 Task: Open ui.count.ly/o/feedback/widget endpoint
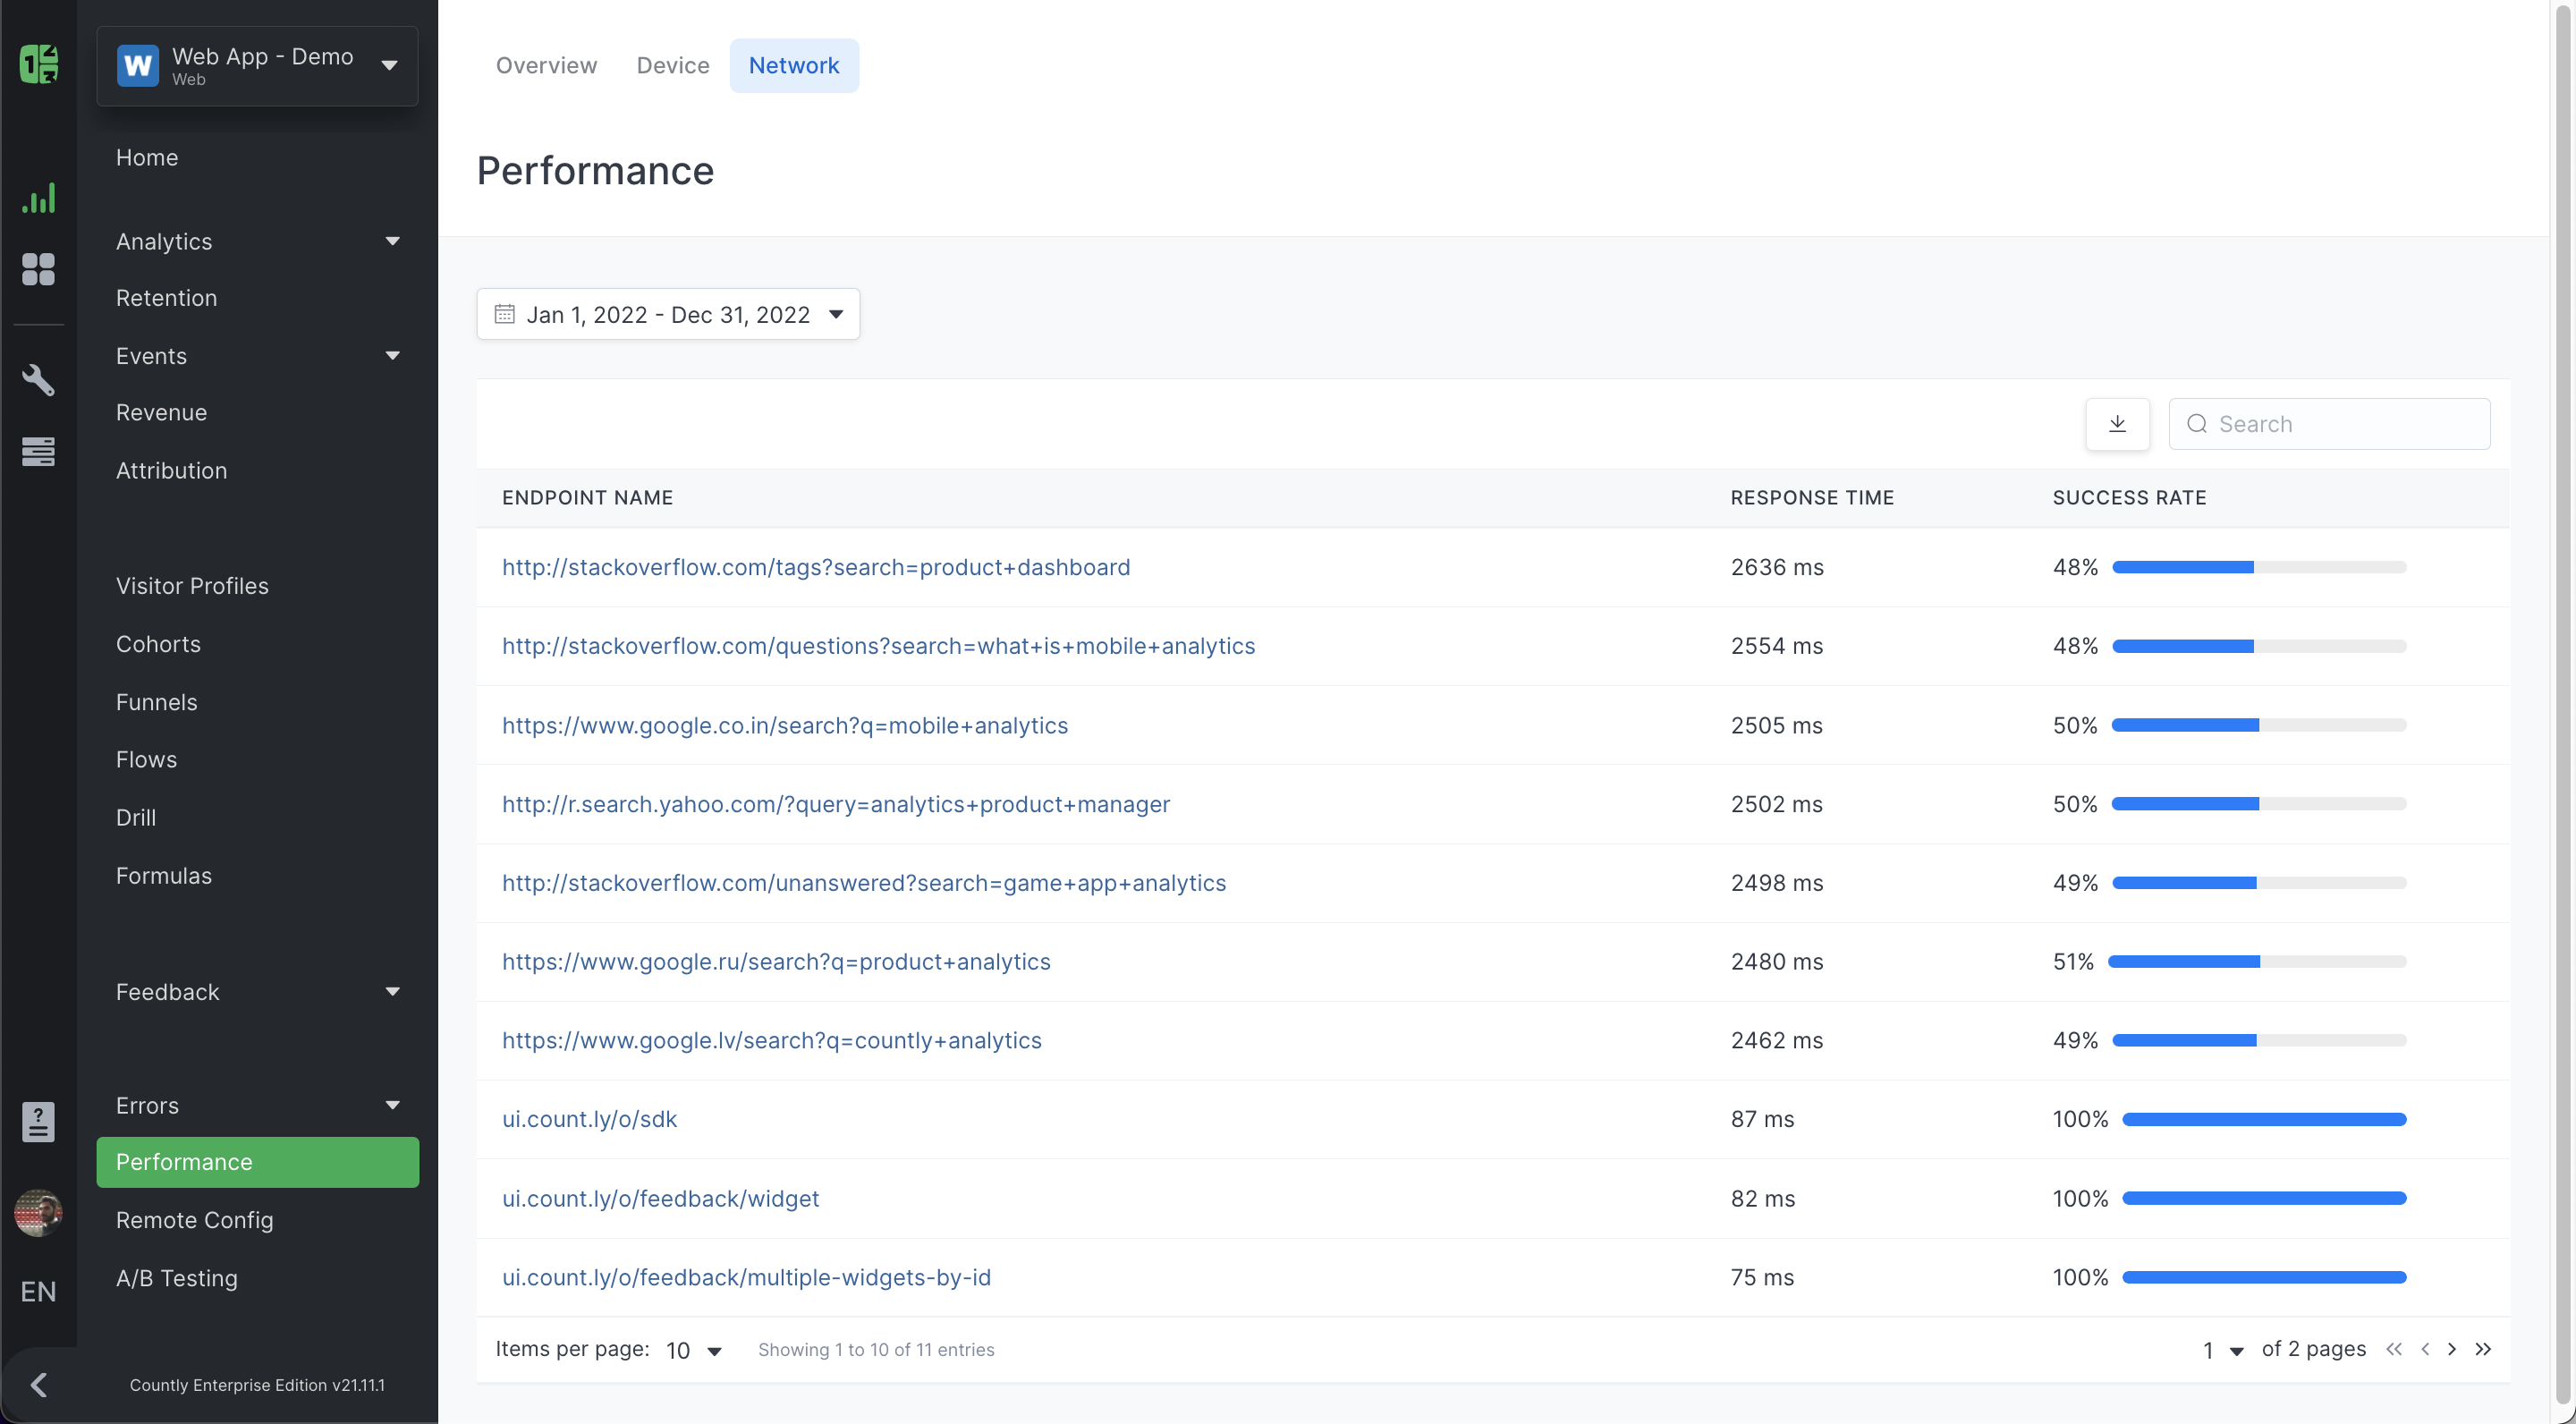click(x=661, y=1199)
